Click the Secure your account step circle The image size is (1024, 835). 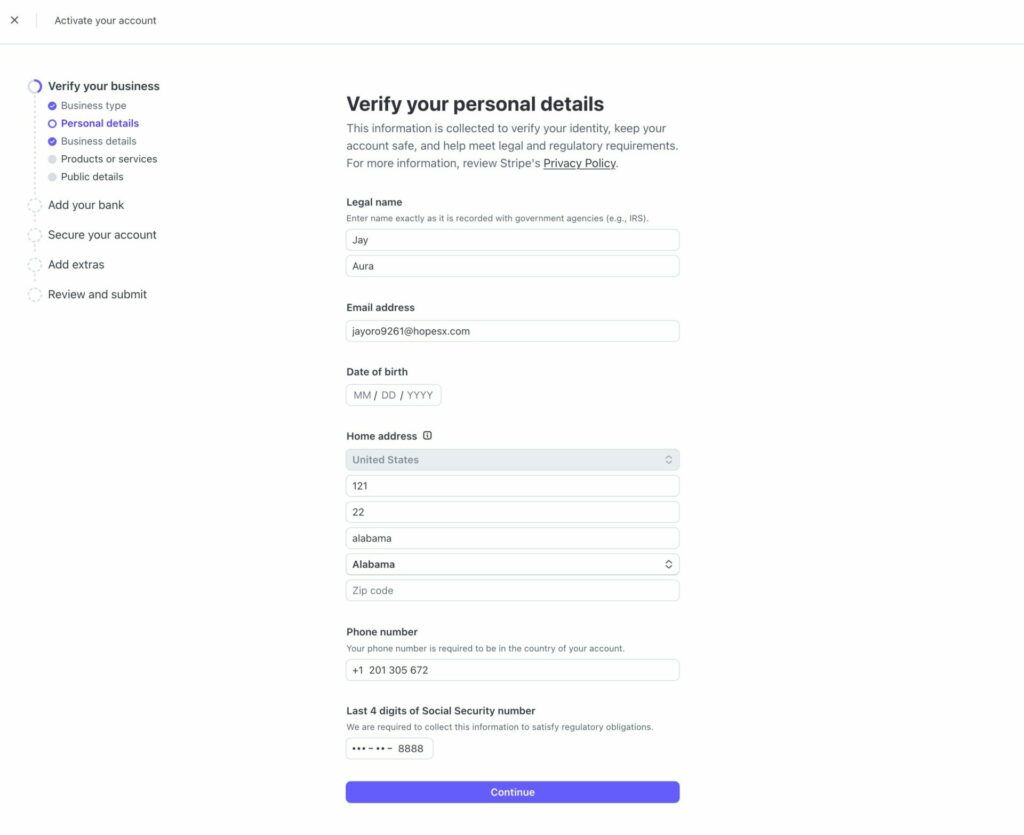tap(35, 236)
